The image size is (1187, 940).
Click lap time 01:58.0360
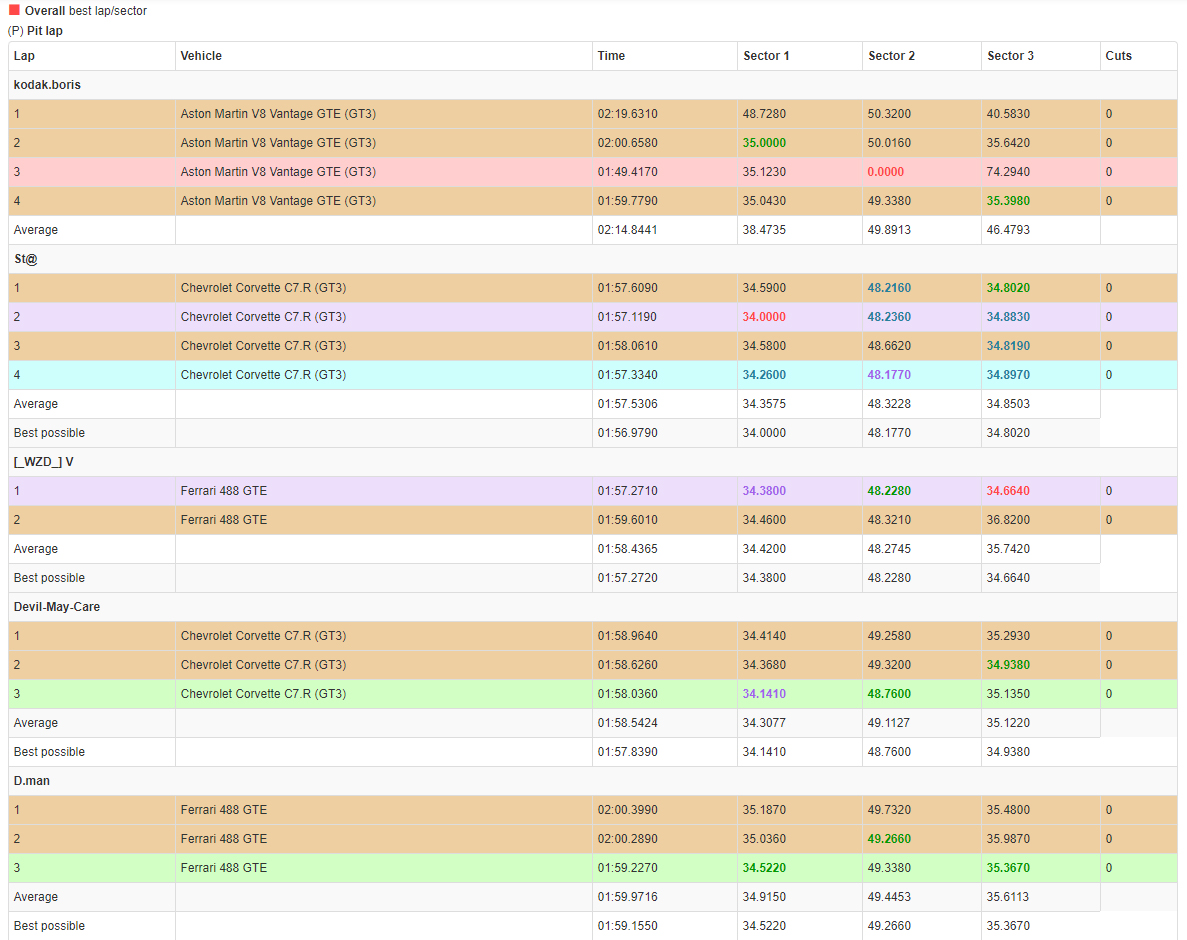pos(628,694)
